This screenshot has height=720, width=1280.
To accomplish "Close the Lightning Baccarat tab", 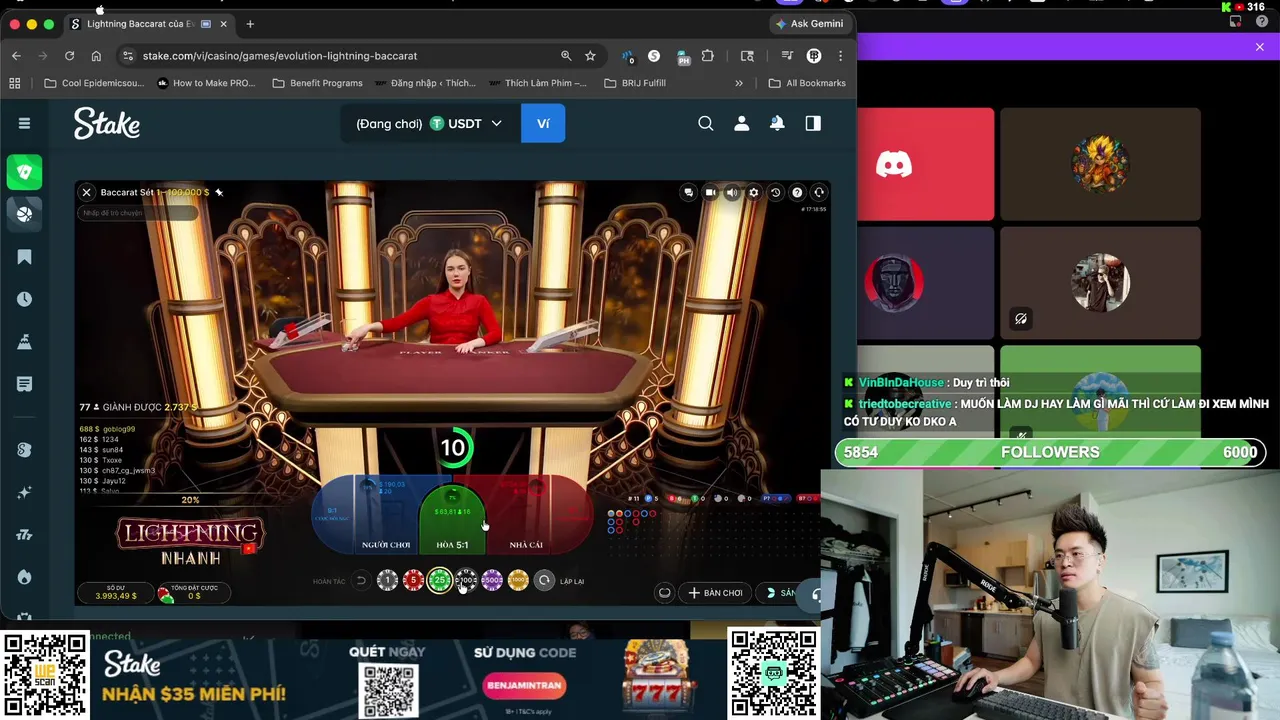I will click(223, 24).
